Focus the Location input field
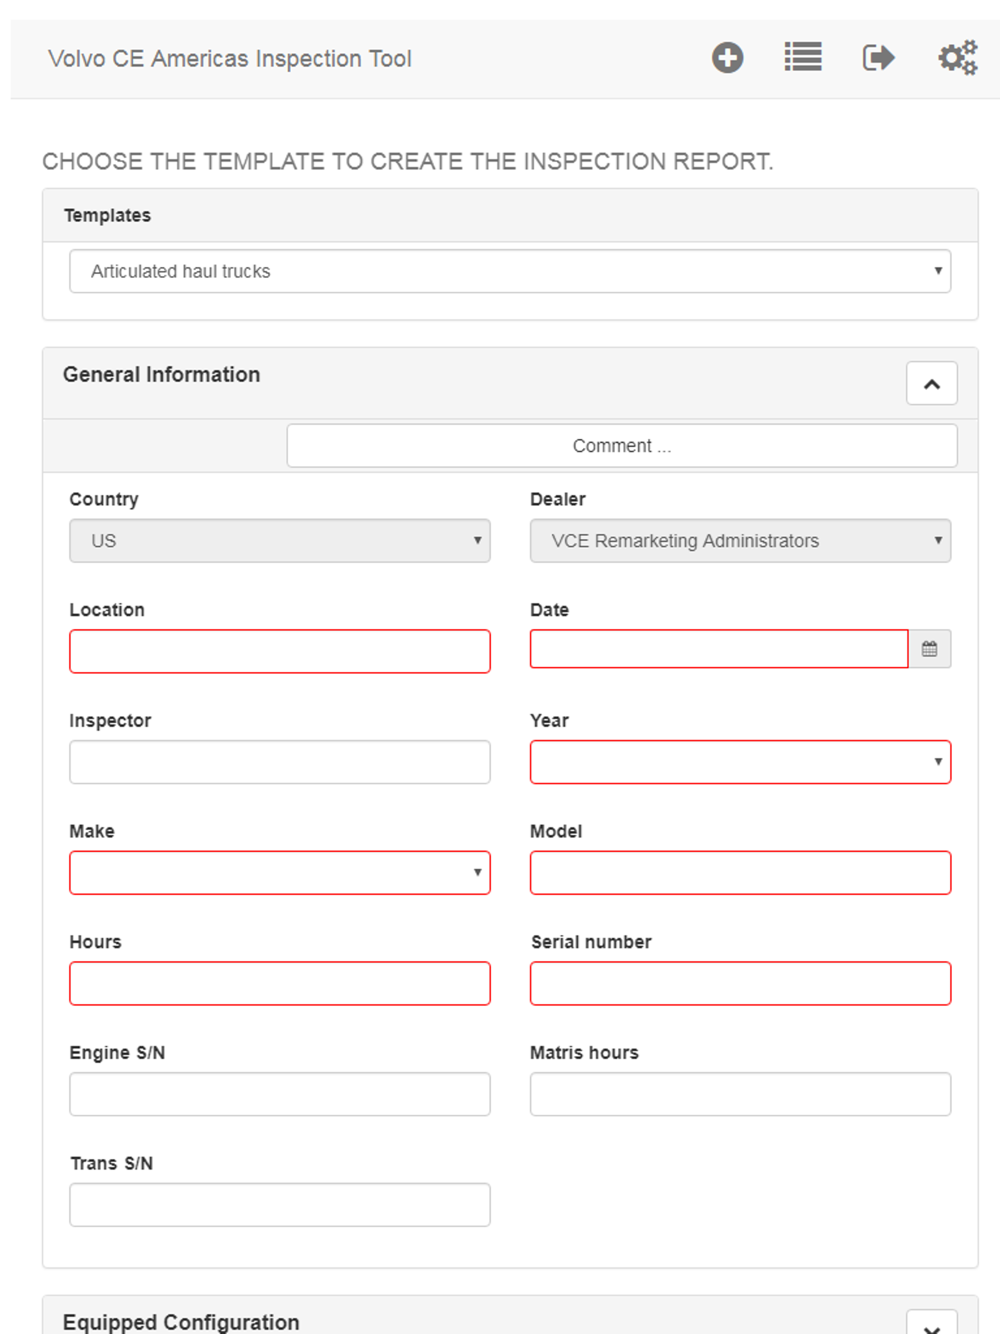This screenshot has height=1334, width=1000. click(x=280, y=651)
